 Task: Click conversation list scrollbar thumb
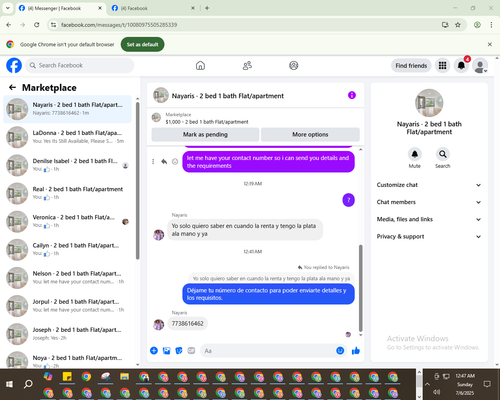coord(138,180)
